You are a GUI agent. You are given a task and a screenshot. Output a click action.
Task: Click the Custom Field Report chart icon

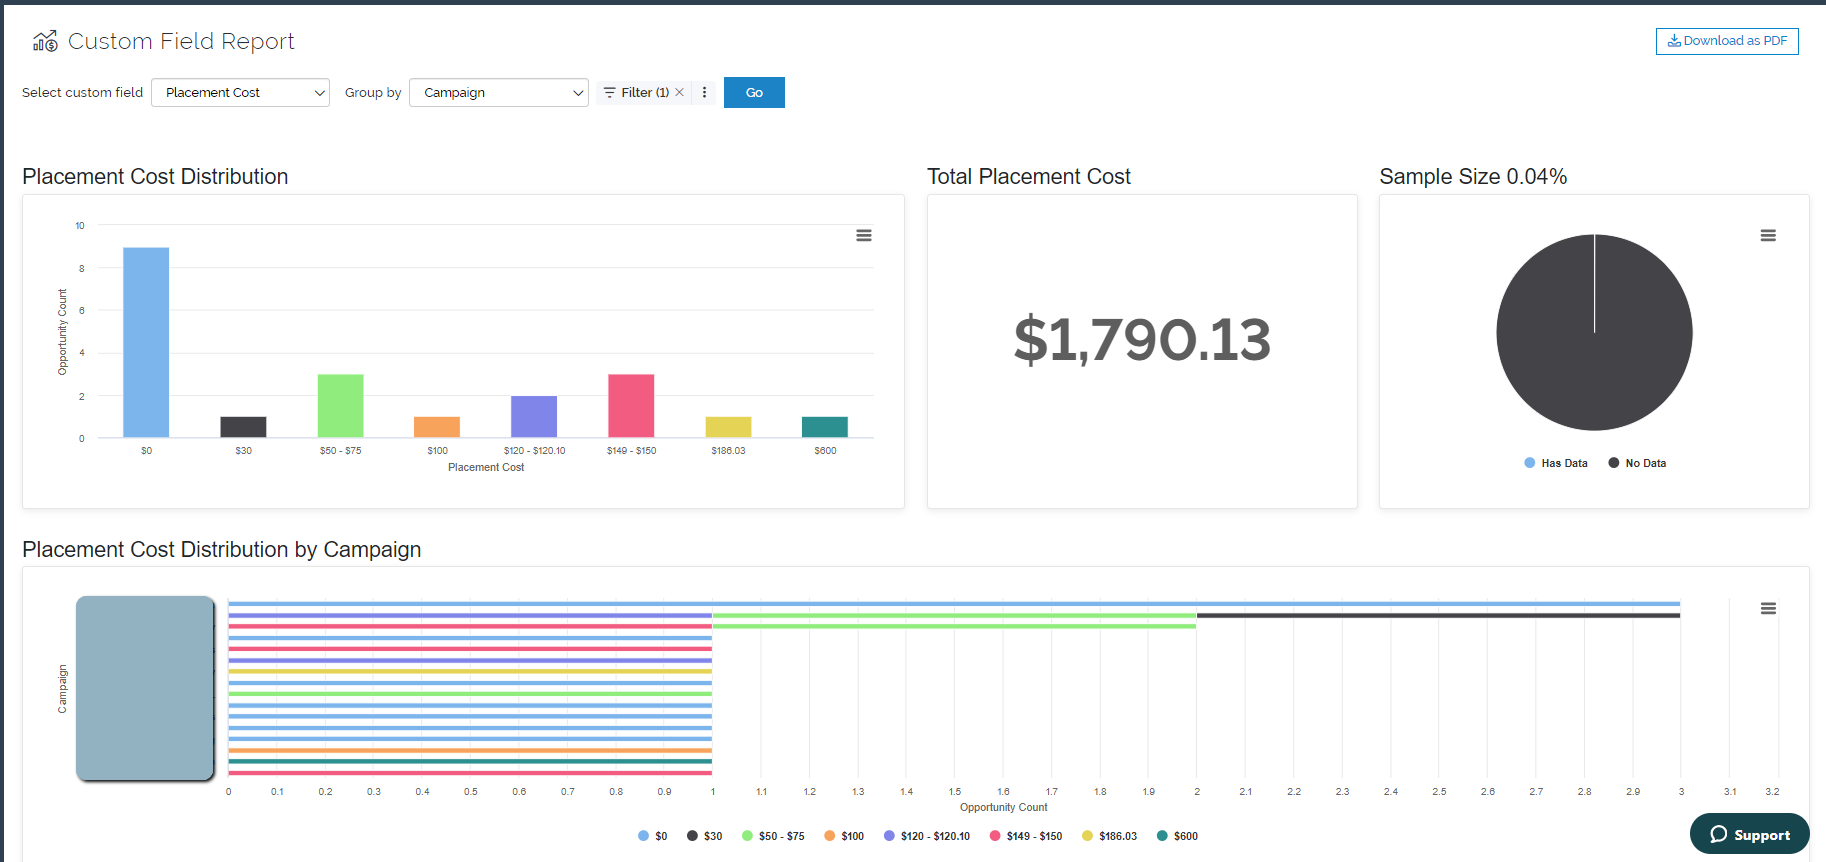[x=45, y=41]
